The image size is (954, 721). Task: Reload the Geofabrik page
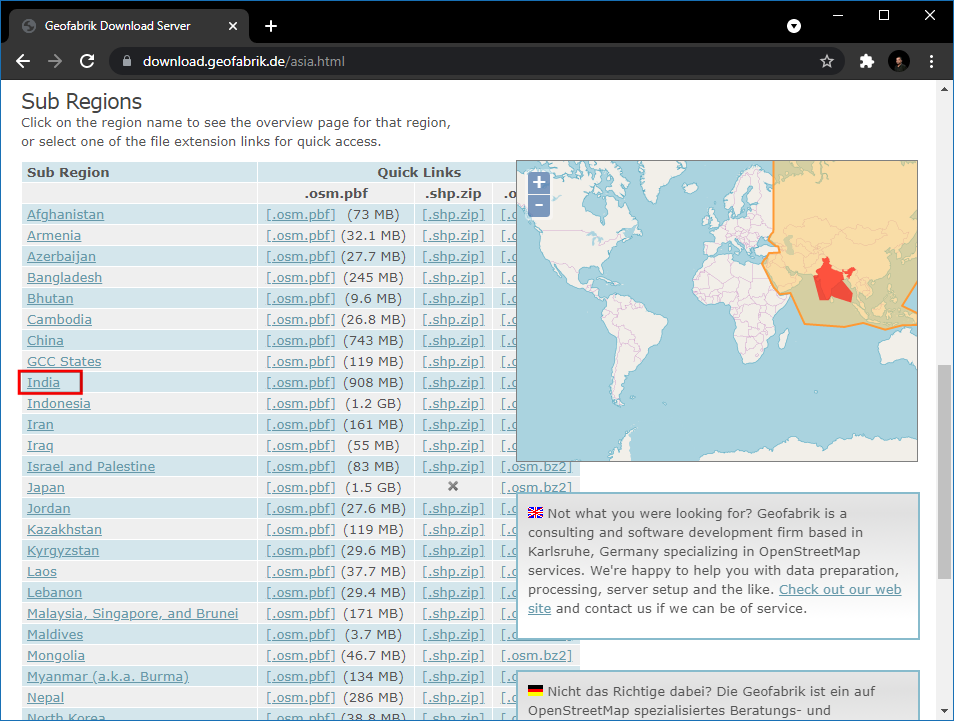point(87,61)
